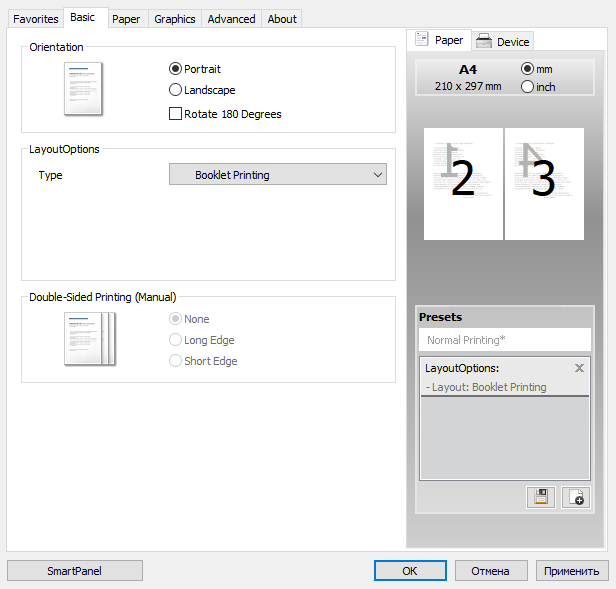Click the 'Layout: Booklet Printing' preset entry
This screenshot has height=589, width=616.
pyautogui.click(x=486, y=387)
